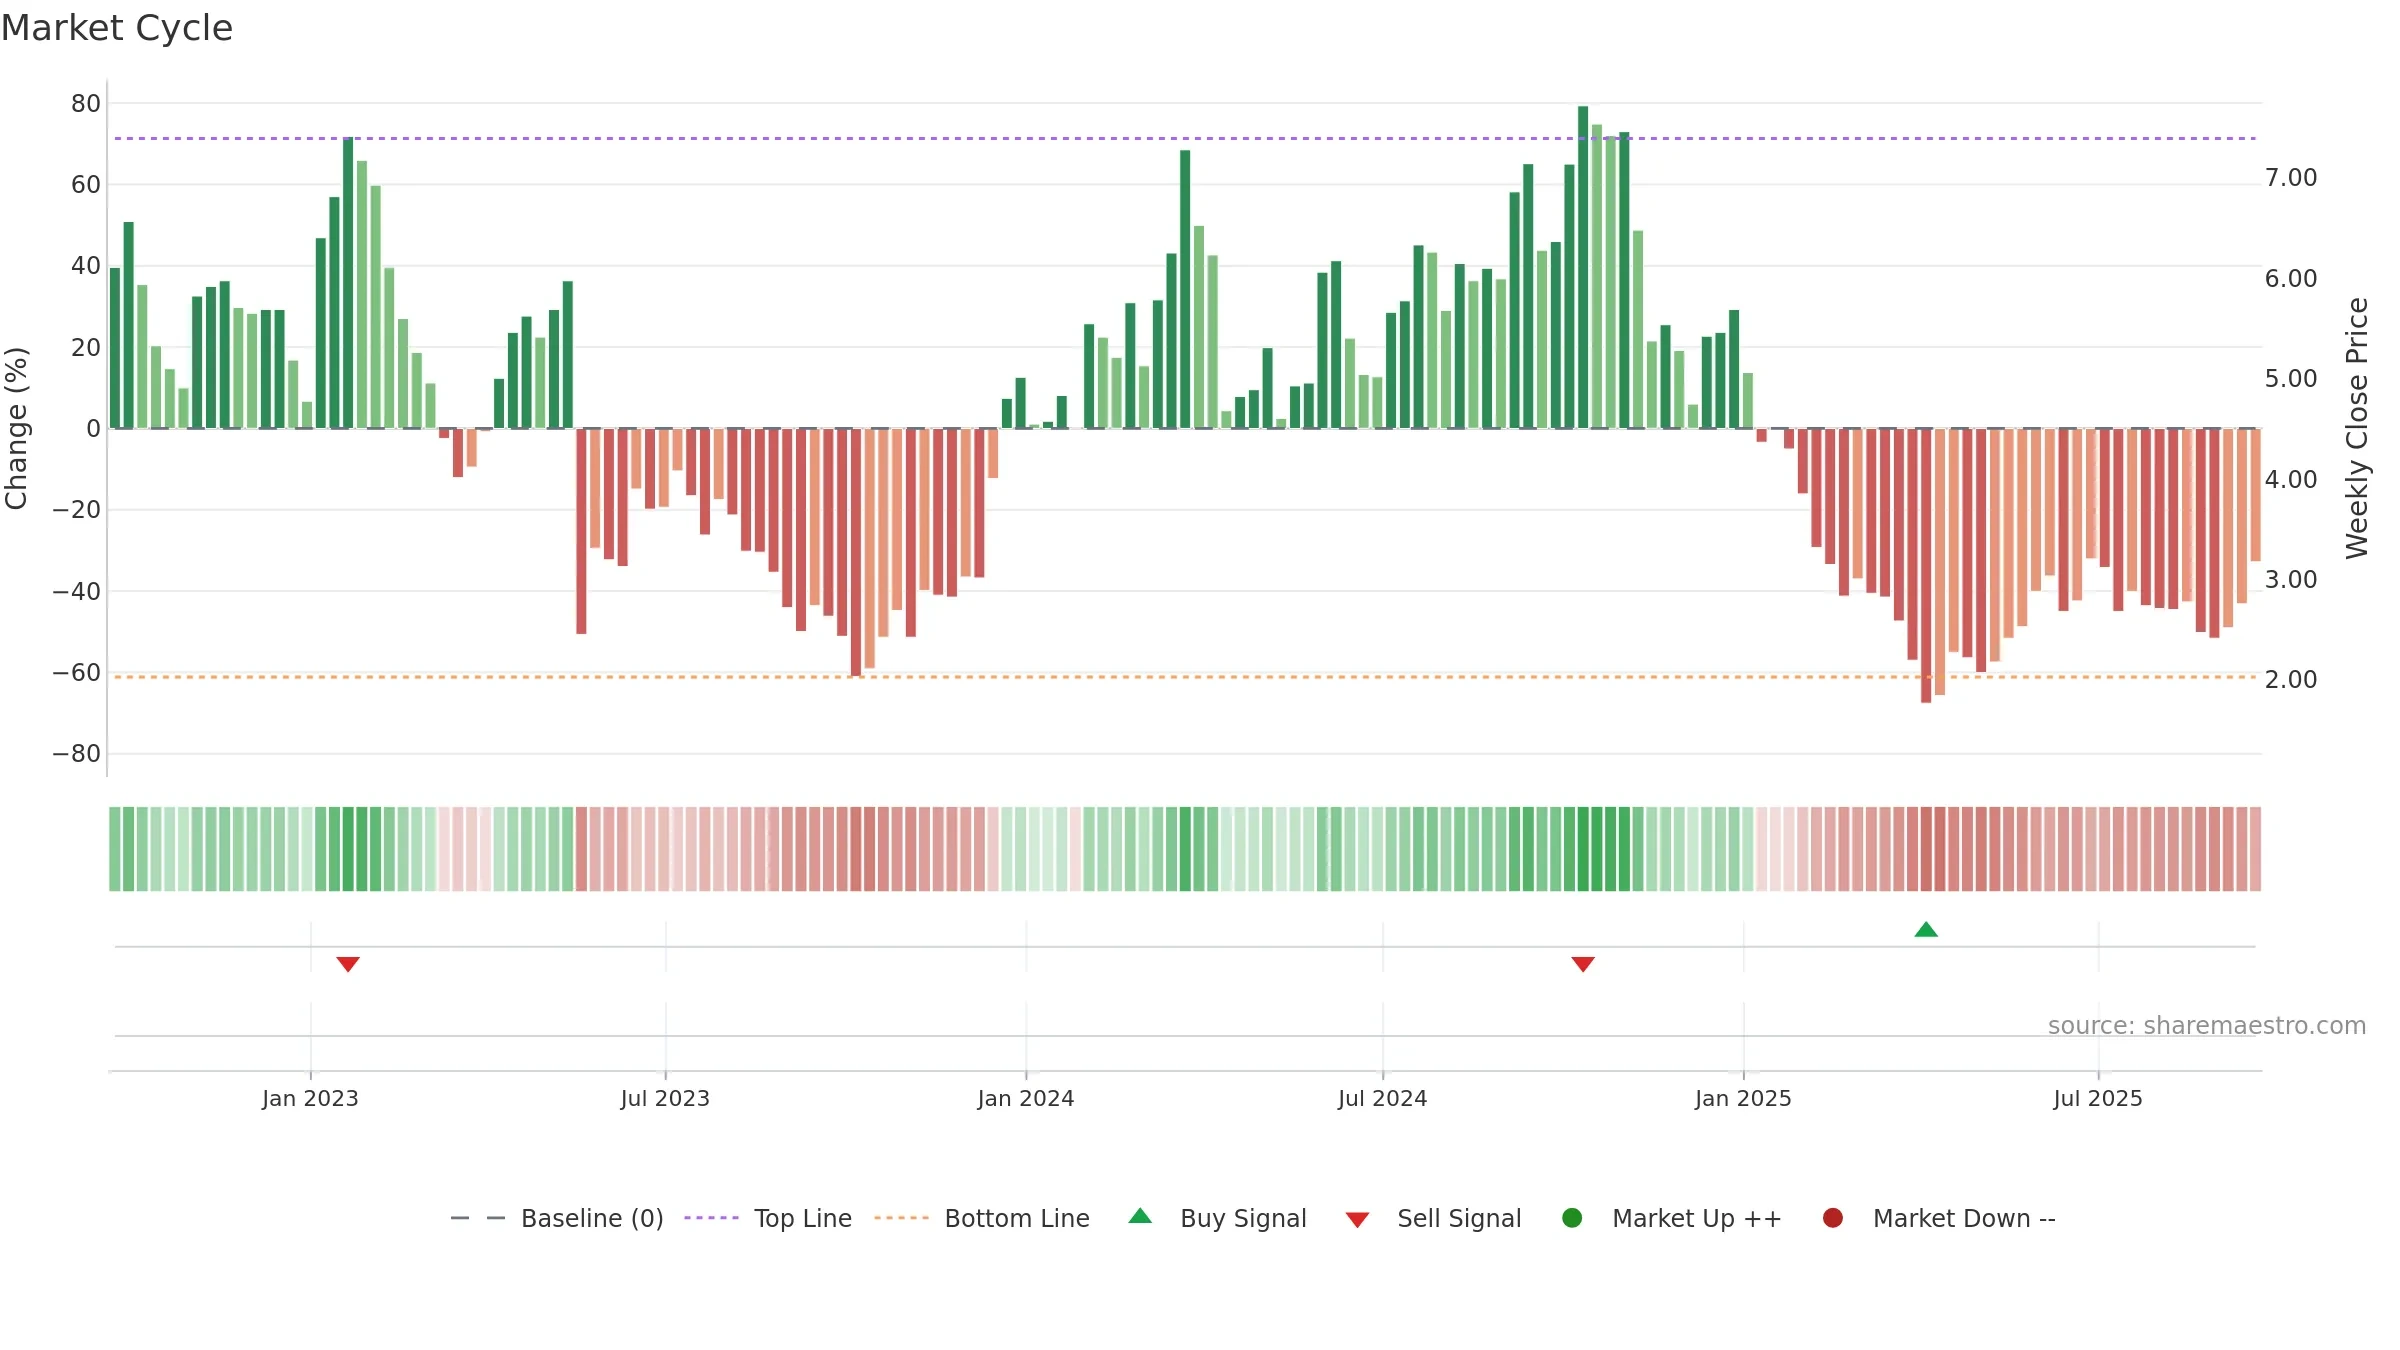This screenshot has width=2400, height=1350.
Task: Click the Change (%) axis title
Action: (x=16, y=428)
